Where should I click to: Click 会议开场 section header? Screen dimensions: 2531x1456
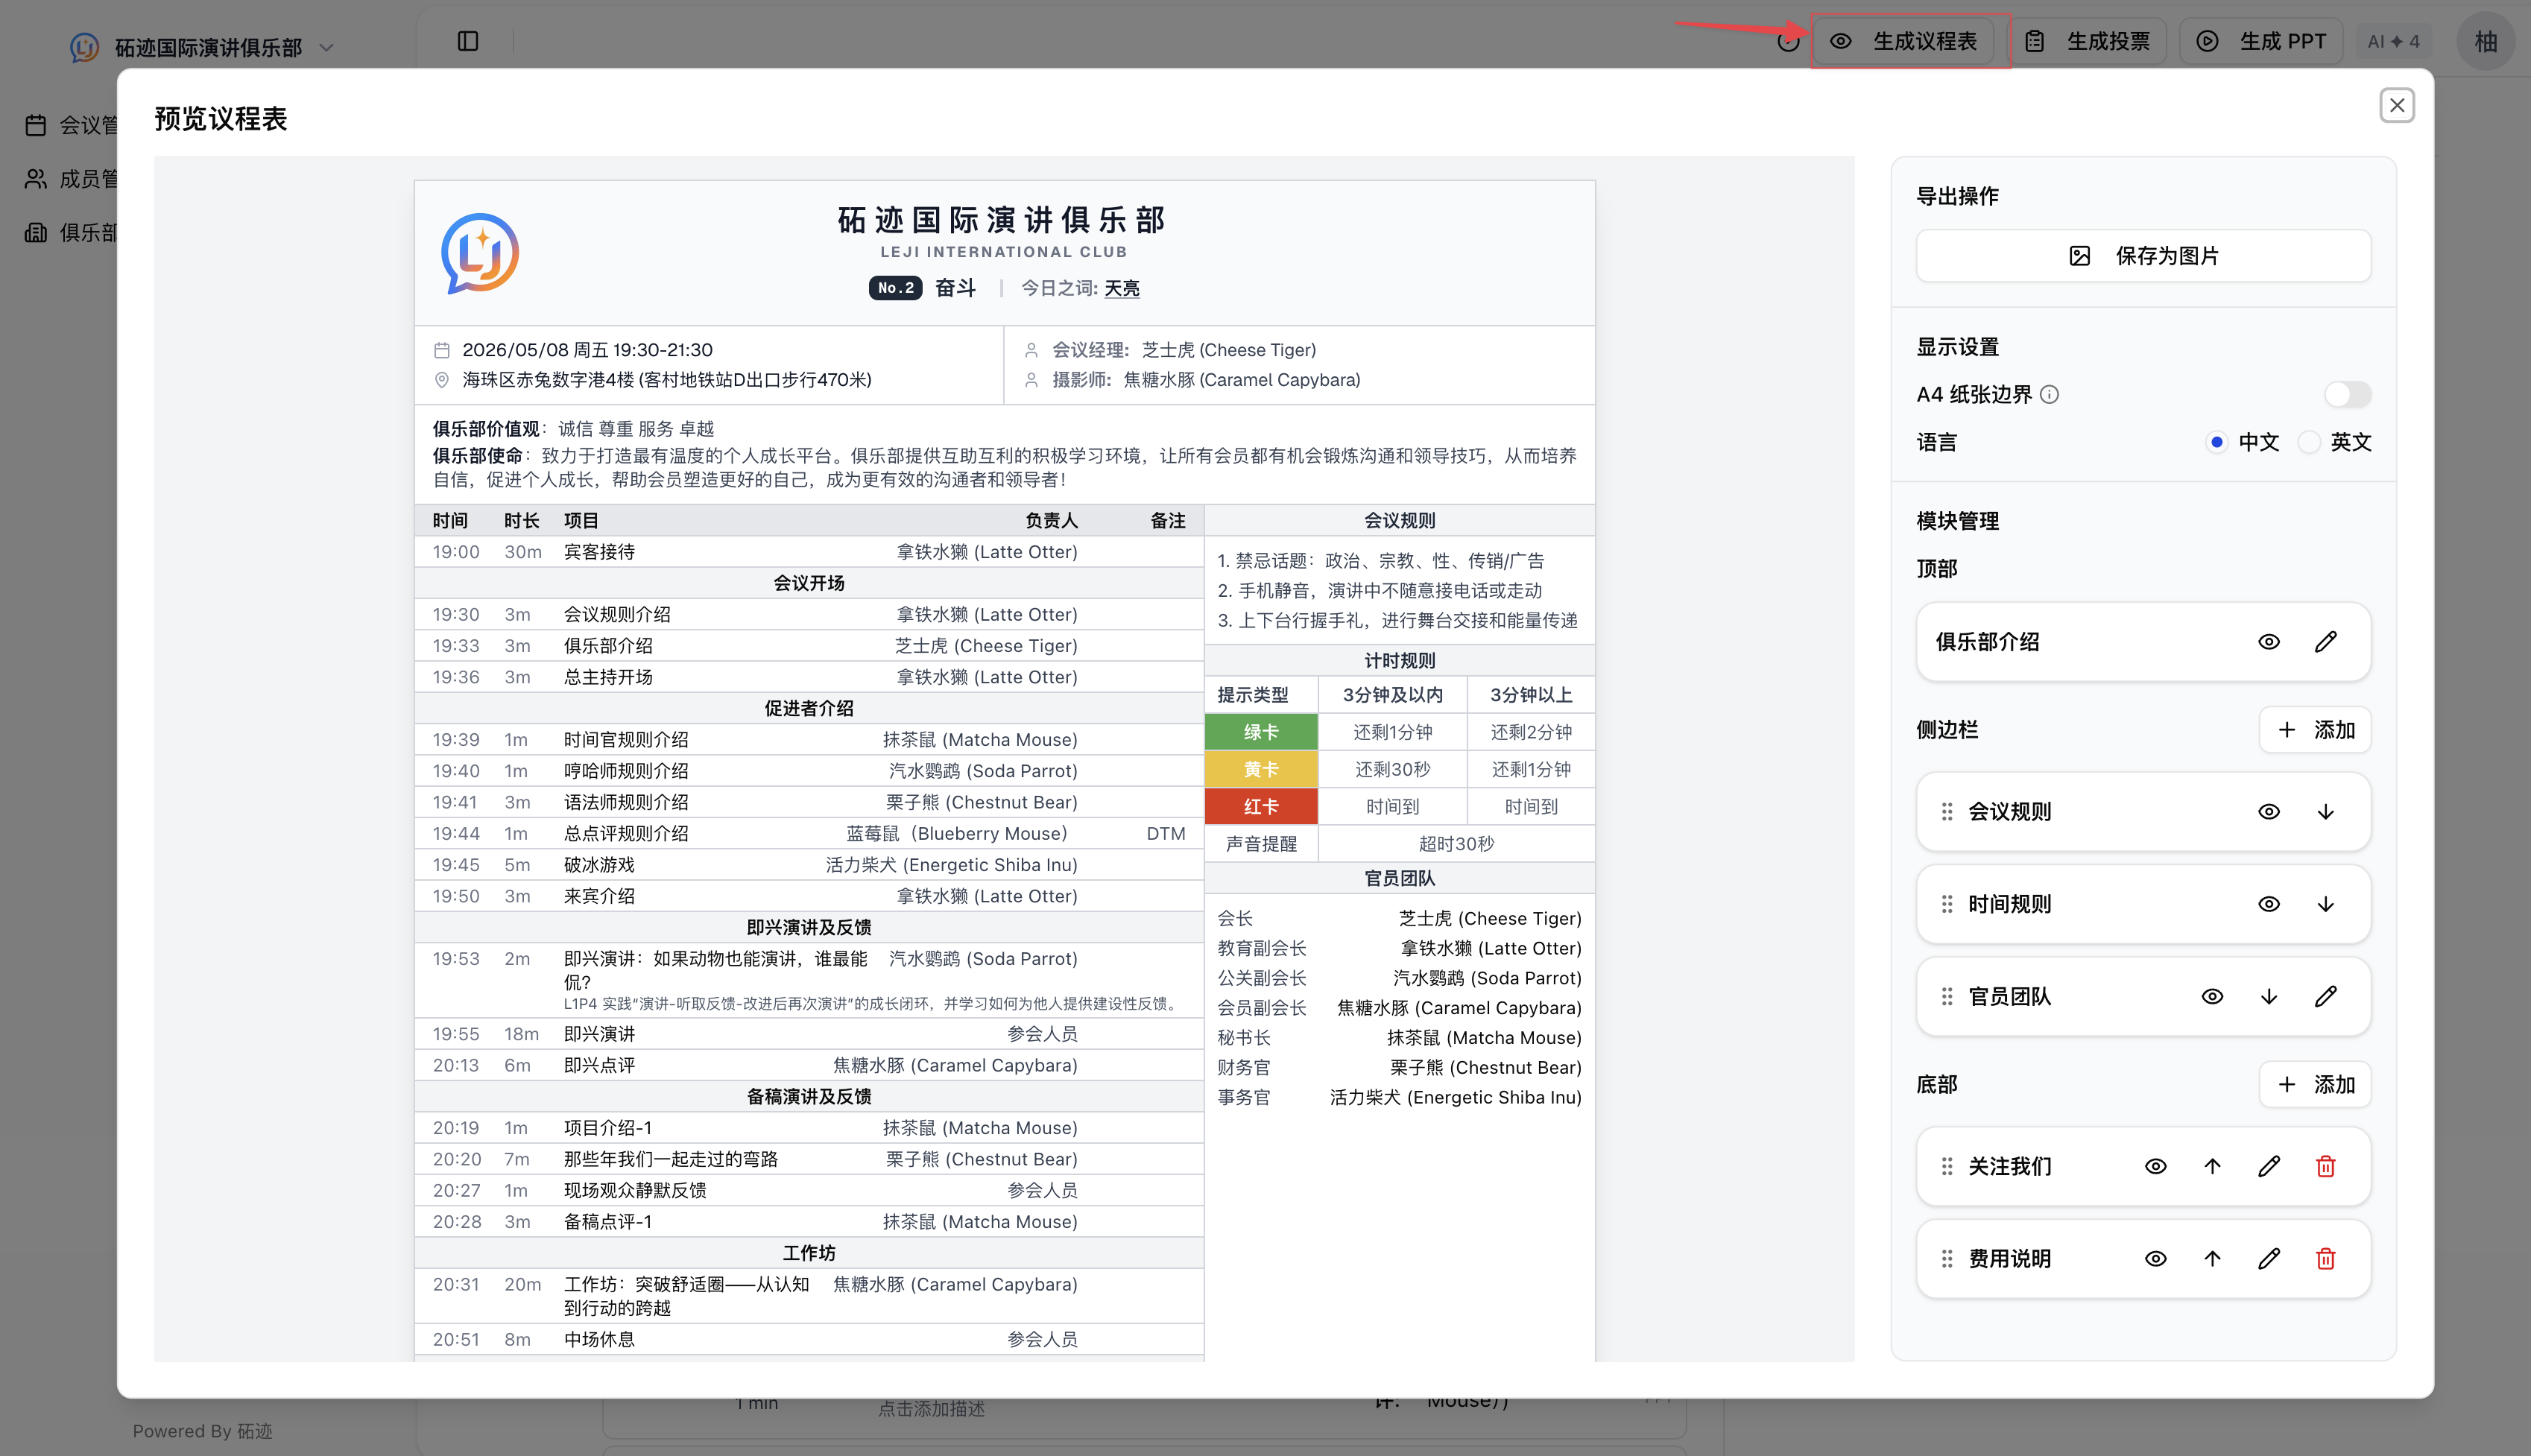(808, 583)
